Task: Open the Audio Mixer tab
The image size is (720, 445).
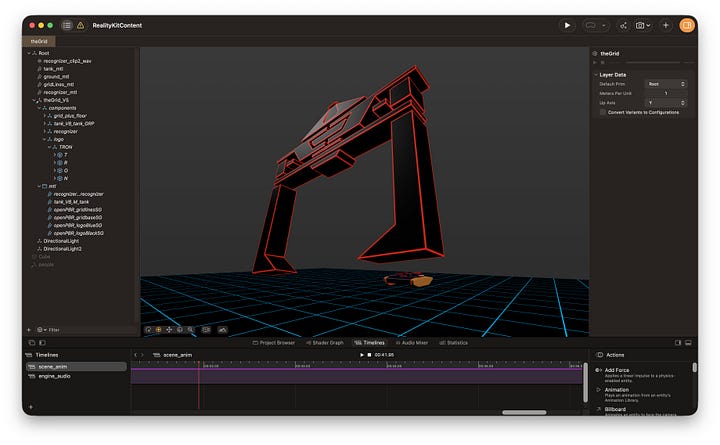Action: point(412,343)
